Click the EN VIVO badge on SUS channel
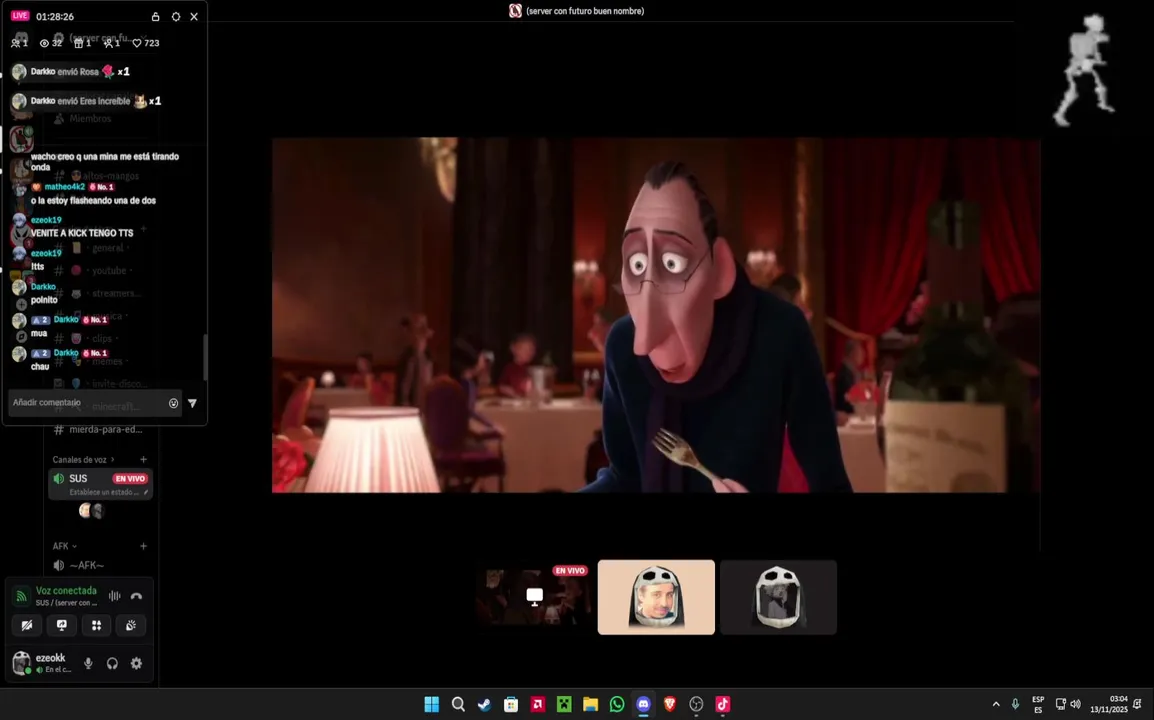This screenshot has width=1154, height=720. click(x=130, y=479)
